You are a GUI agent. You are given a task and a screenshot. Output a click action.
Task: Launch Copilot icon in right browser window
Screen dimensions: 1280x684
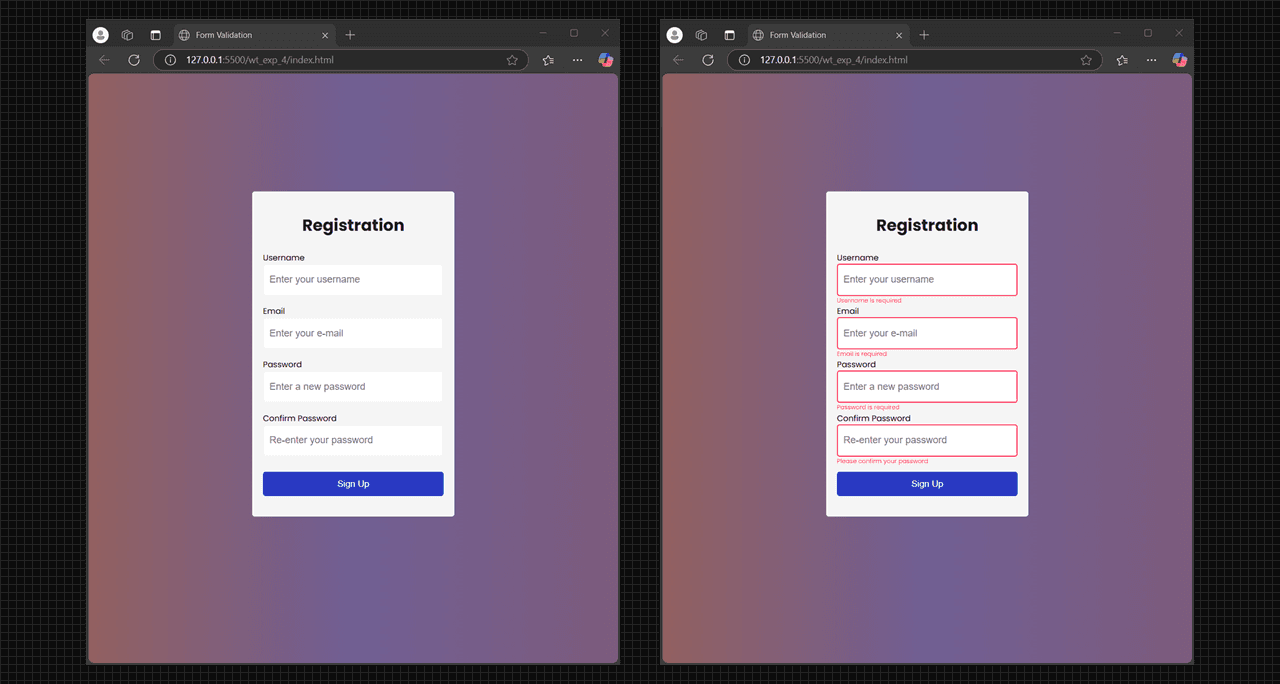pos(1180,60)
